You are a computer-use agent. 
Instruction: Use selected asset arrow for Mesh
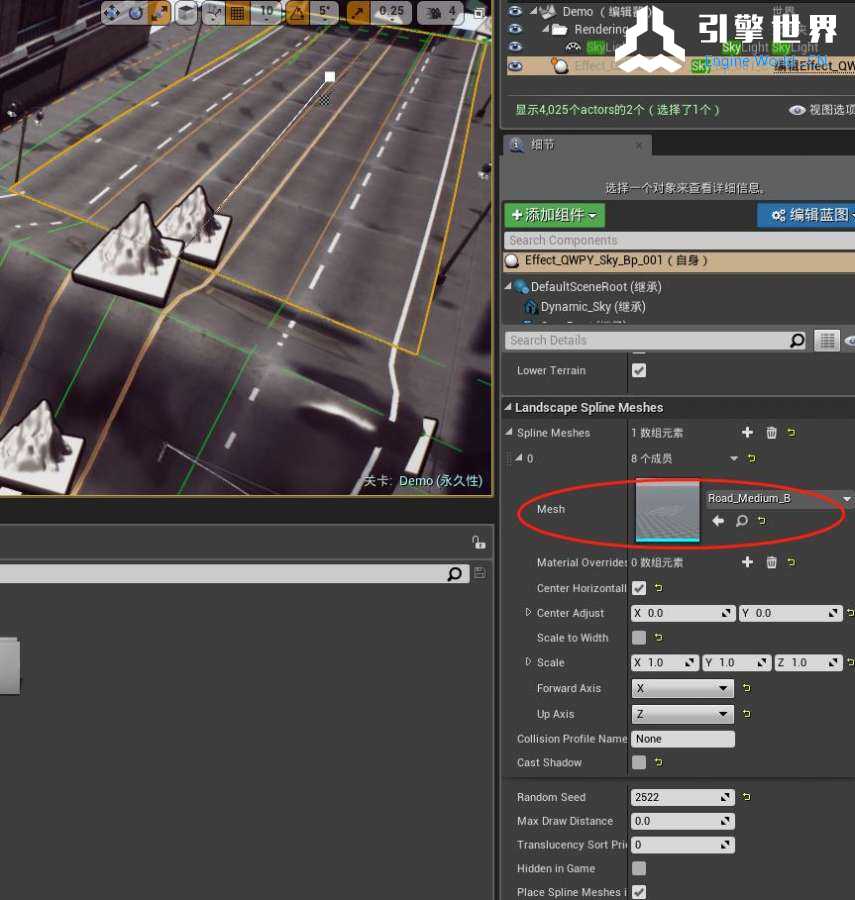pyautogui.click(x=718, y=521)
